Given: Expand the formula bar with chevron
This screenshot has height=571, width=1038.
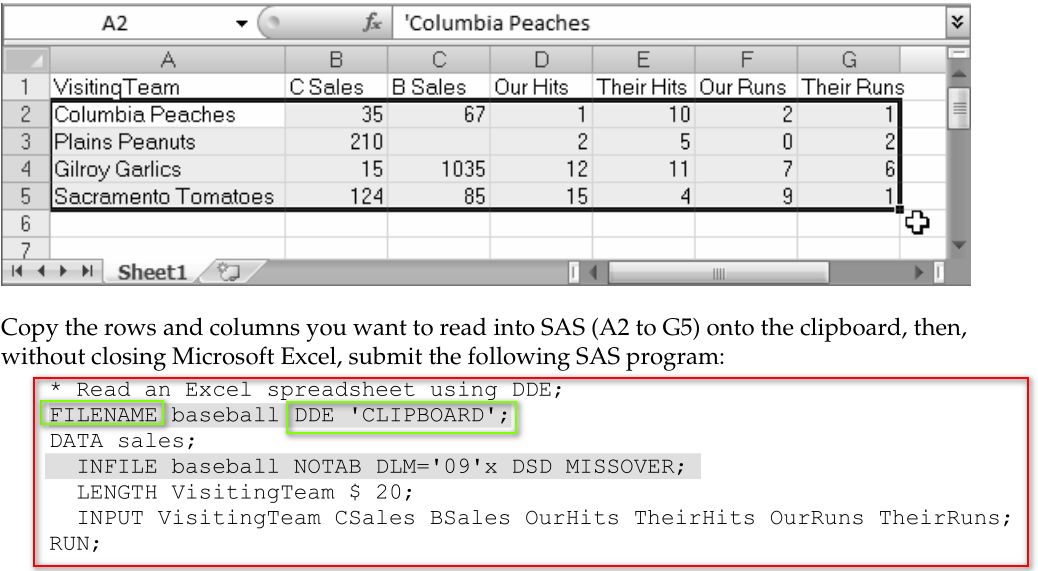Looking at the screenshot, I should pyautogui.click(x=958, y=23).
